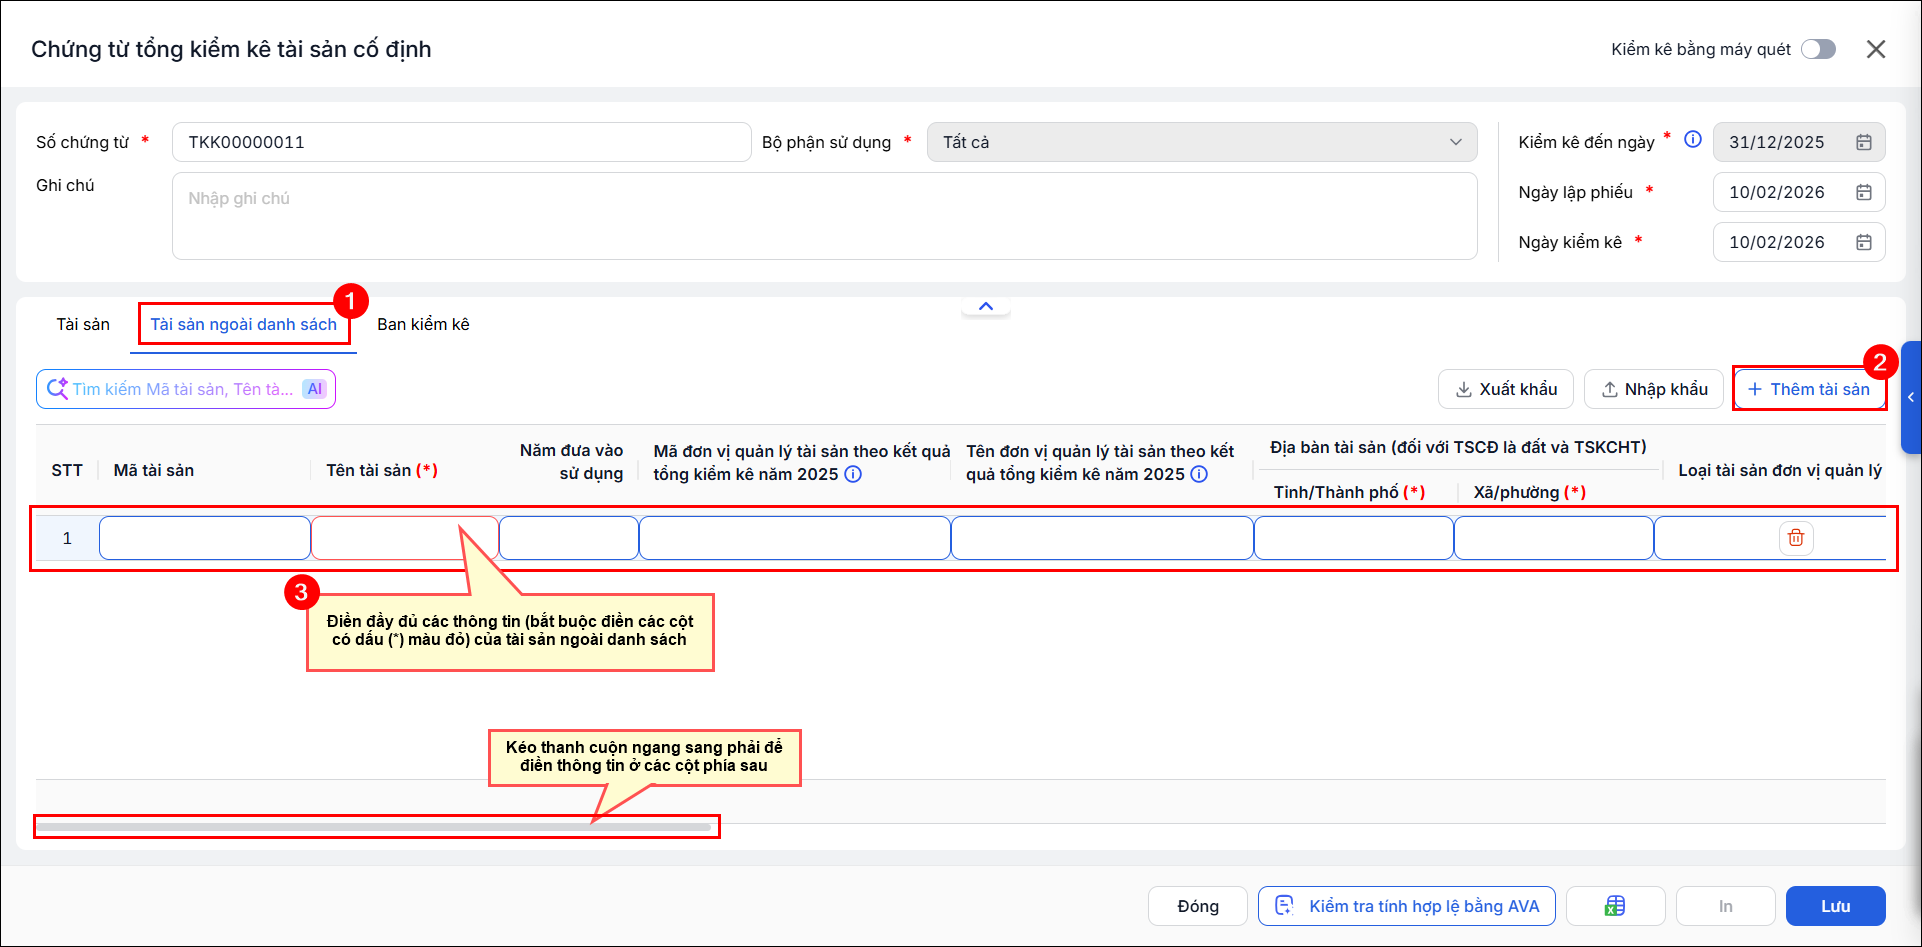The image size is (1922, 947).
Task: Delete row 1 with the trash icon
Action: point(1796,538)
